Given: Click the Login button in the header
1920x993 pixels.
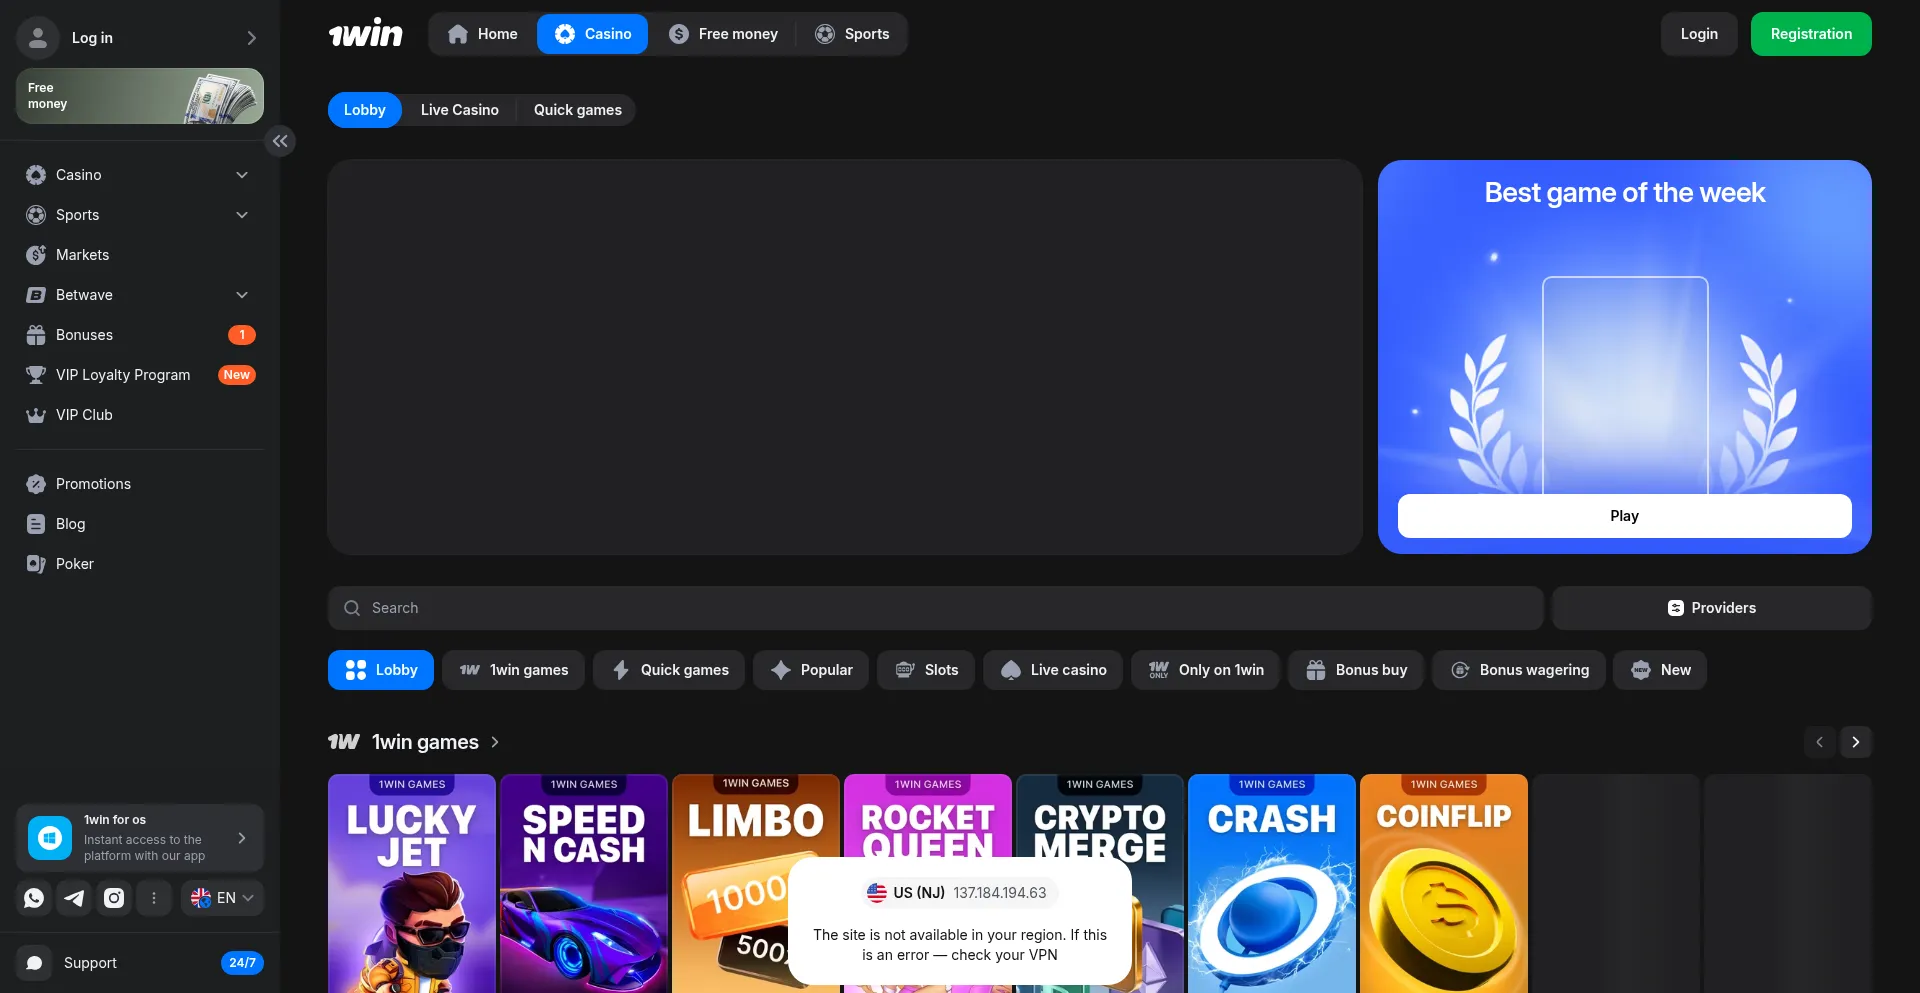Looking at the screenshot, I should tap(1699, 34).
